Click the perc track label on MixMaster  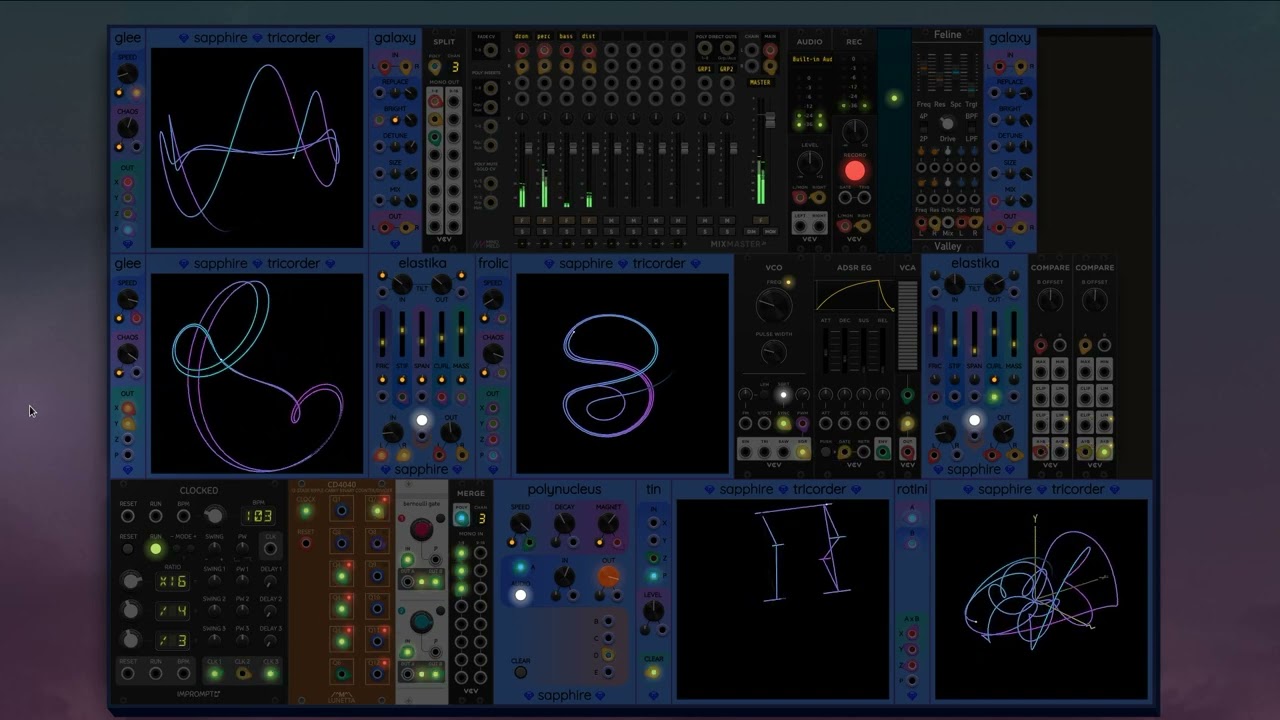[544, 37]
